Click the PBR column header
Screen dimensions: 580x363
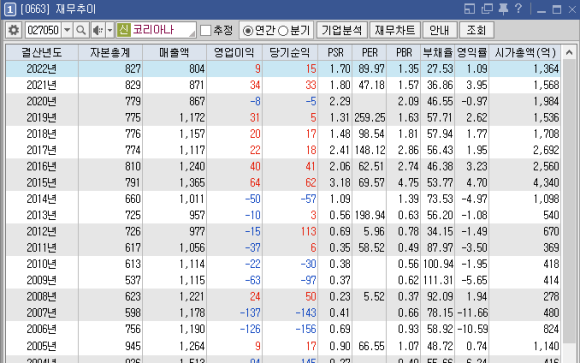pyautogui.click(x=404, y=53)
